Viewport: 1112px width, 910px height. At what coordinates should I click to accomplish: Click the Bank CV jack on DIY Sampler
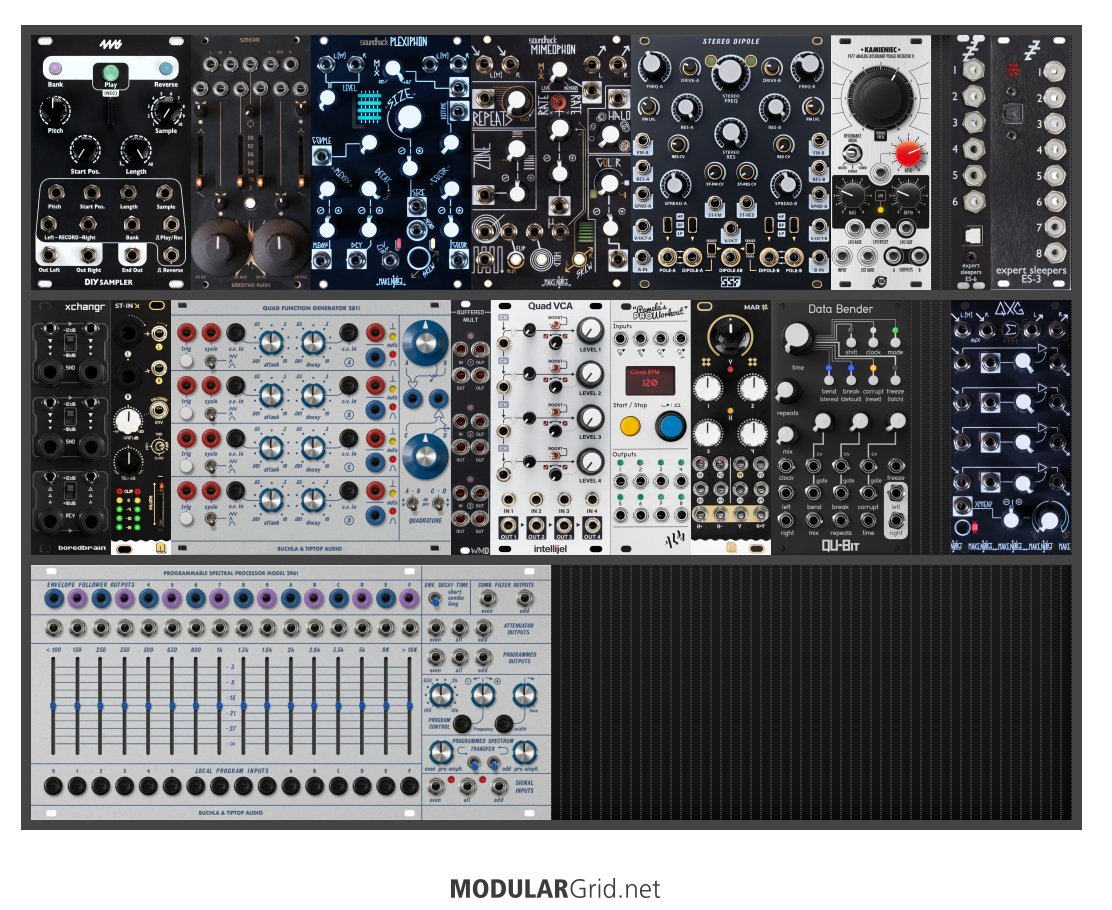tap(131, 225)
